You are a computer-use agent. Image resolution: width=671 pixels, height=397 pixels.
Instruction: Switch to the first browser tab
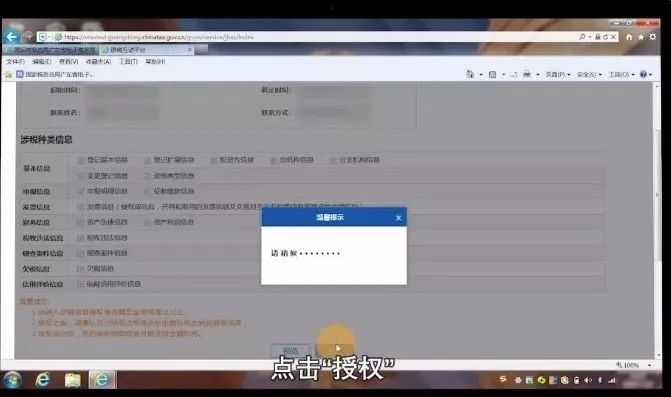[52, 50]
